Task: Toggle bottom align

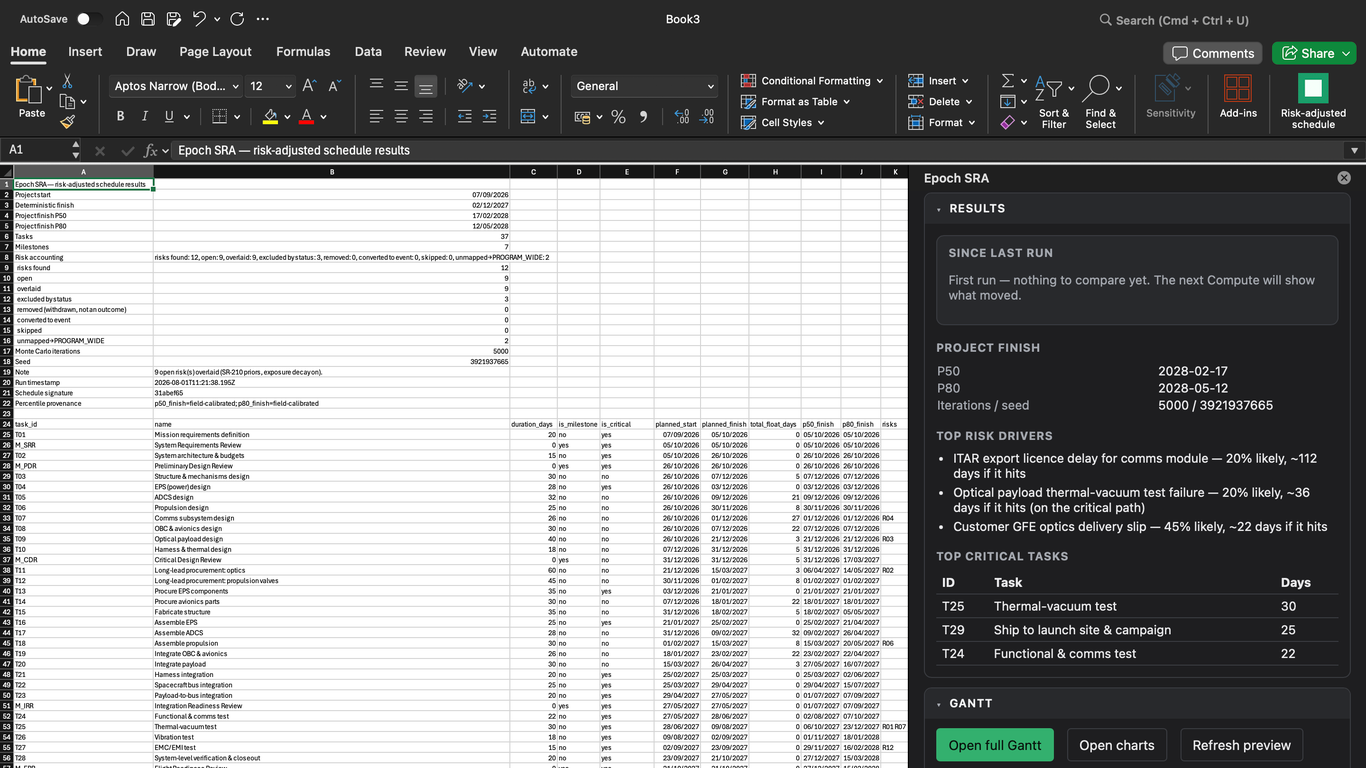Action: [426, 87]
